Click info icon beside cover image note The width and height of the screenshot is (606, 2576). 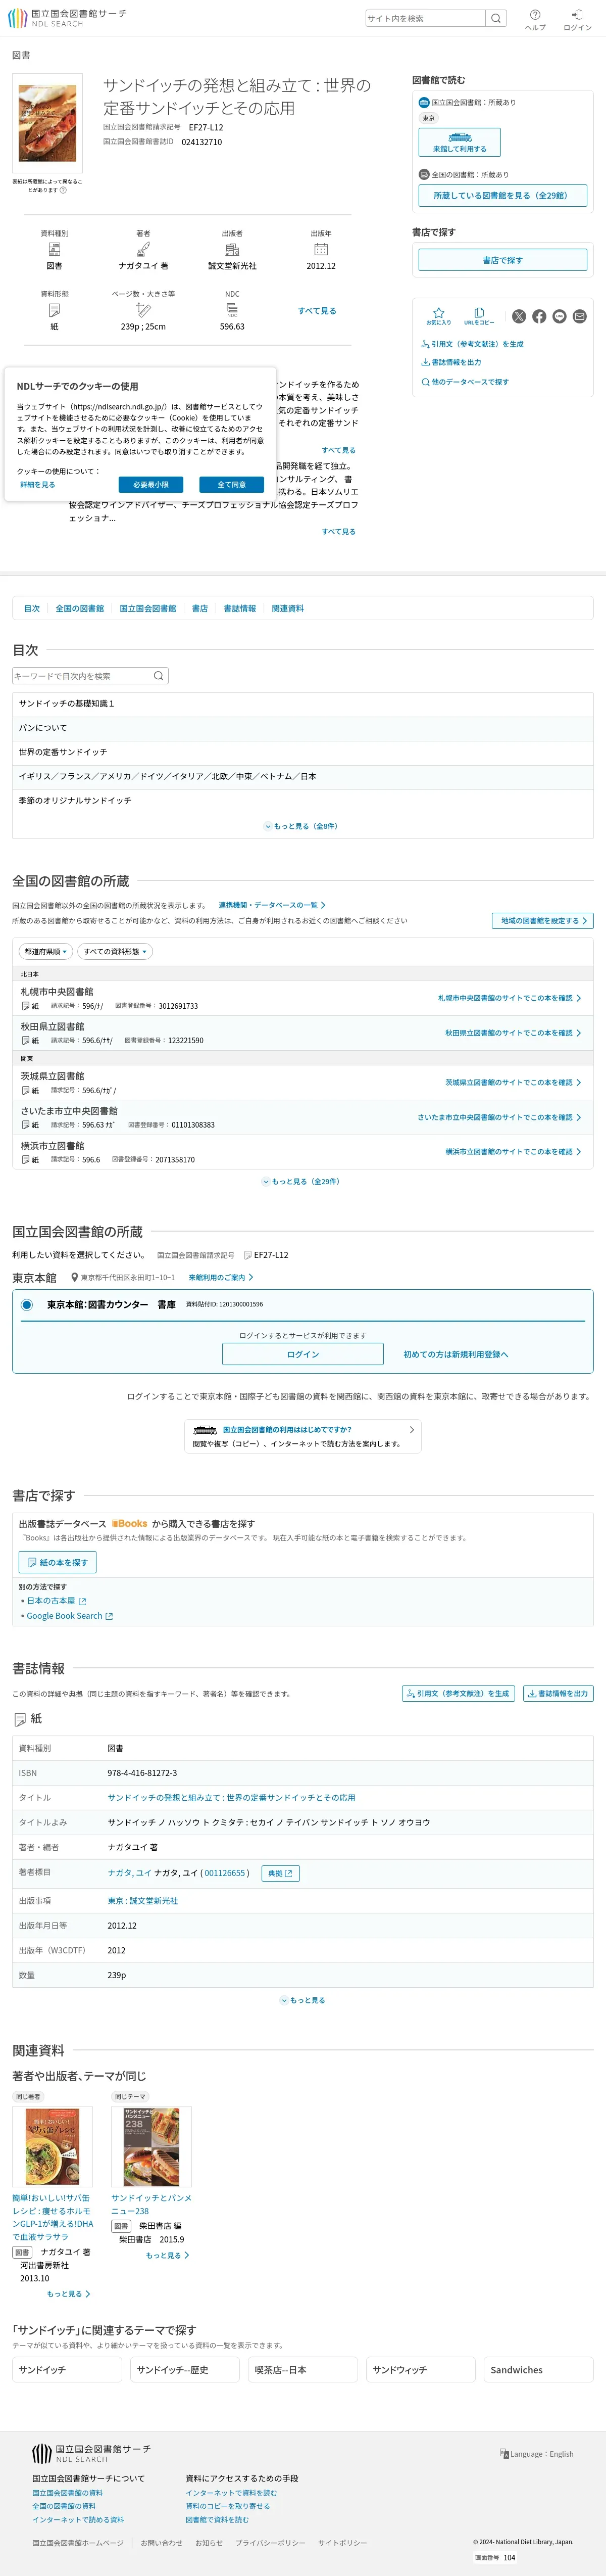coord(63,190)
